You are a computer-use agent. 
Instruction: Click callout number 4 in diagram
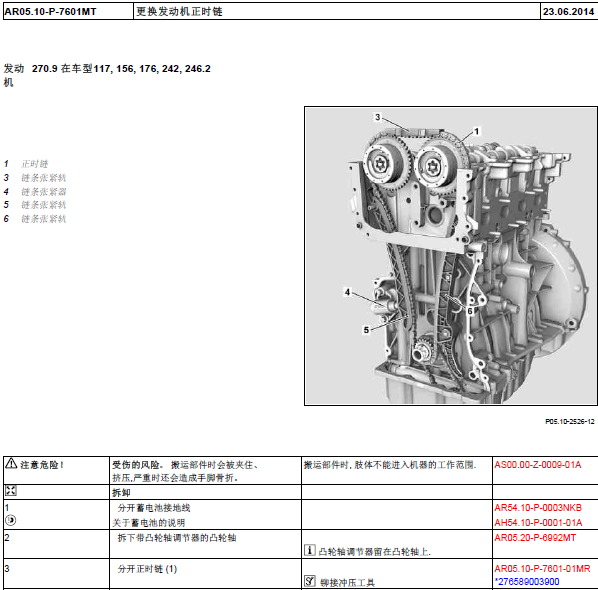[x=347, y=292]
